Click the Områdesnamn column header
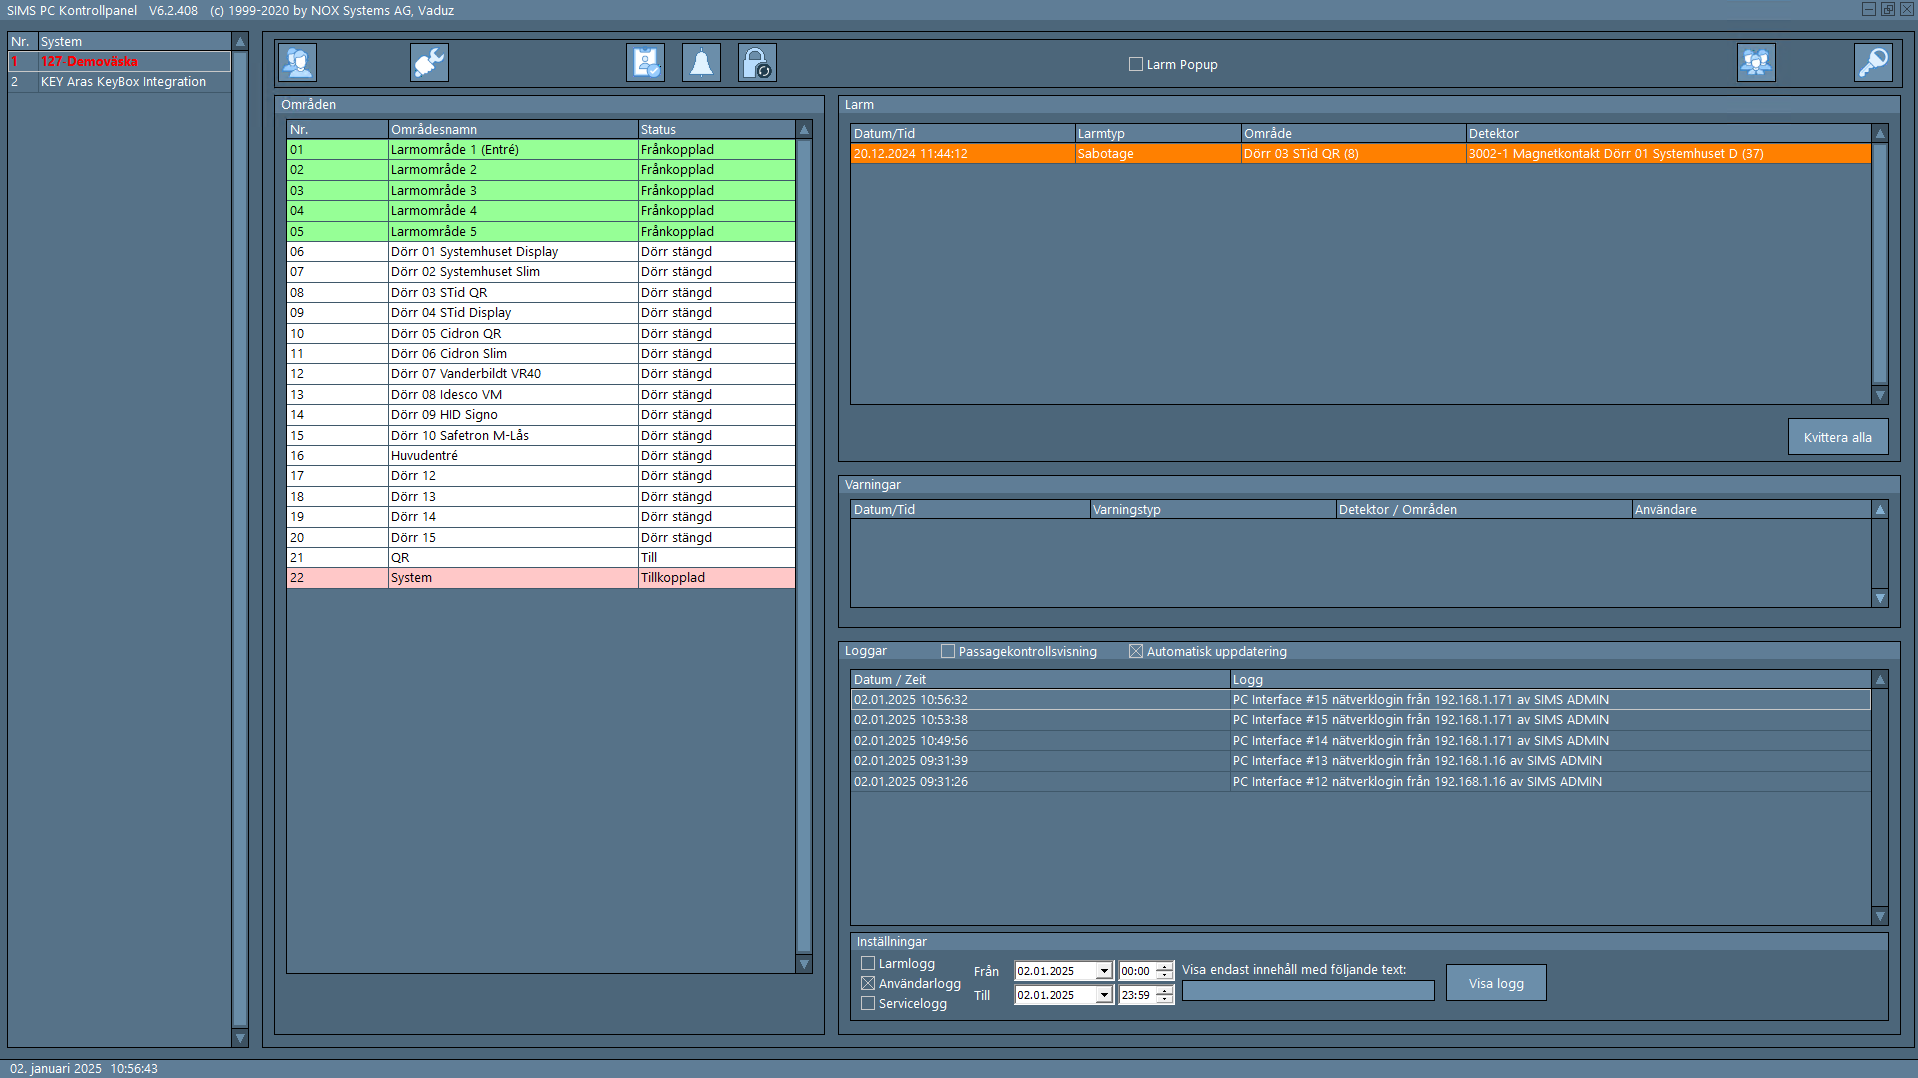1918x1078 pixels. 513,130
